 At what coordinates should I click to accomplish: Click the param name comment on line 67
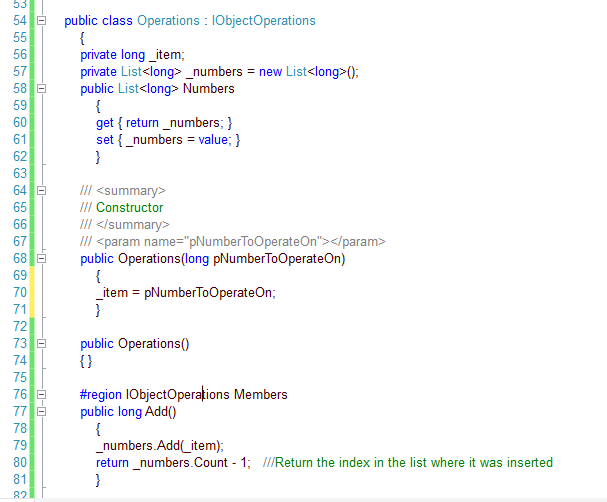coord(233,242)
